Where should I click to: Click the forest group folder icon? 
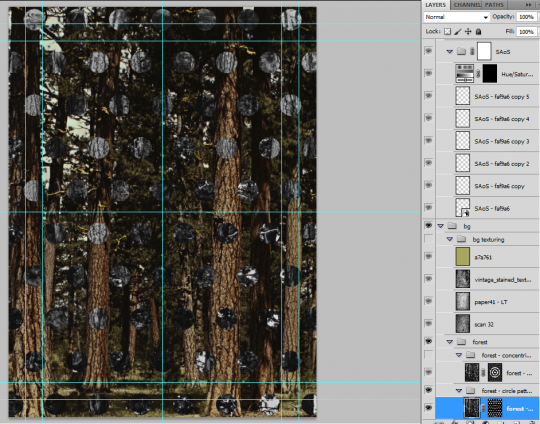(x=461, y=342)
